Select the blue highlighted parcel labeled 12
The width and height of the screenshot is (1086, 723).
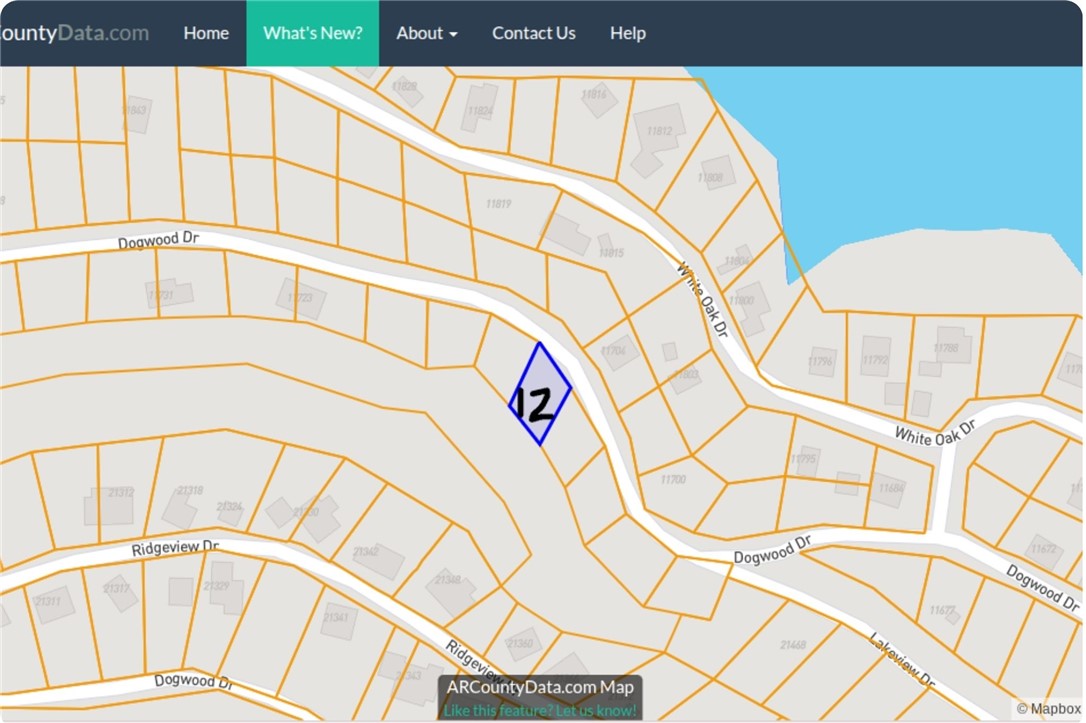click(x=540, y=395)
